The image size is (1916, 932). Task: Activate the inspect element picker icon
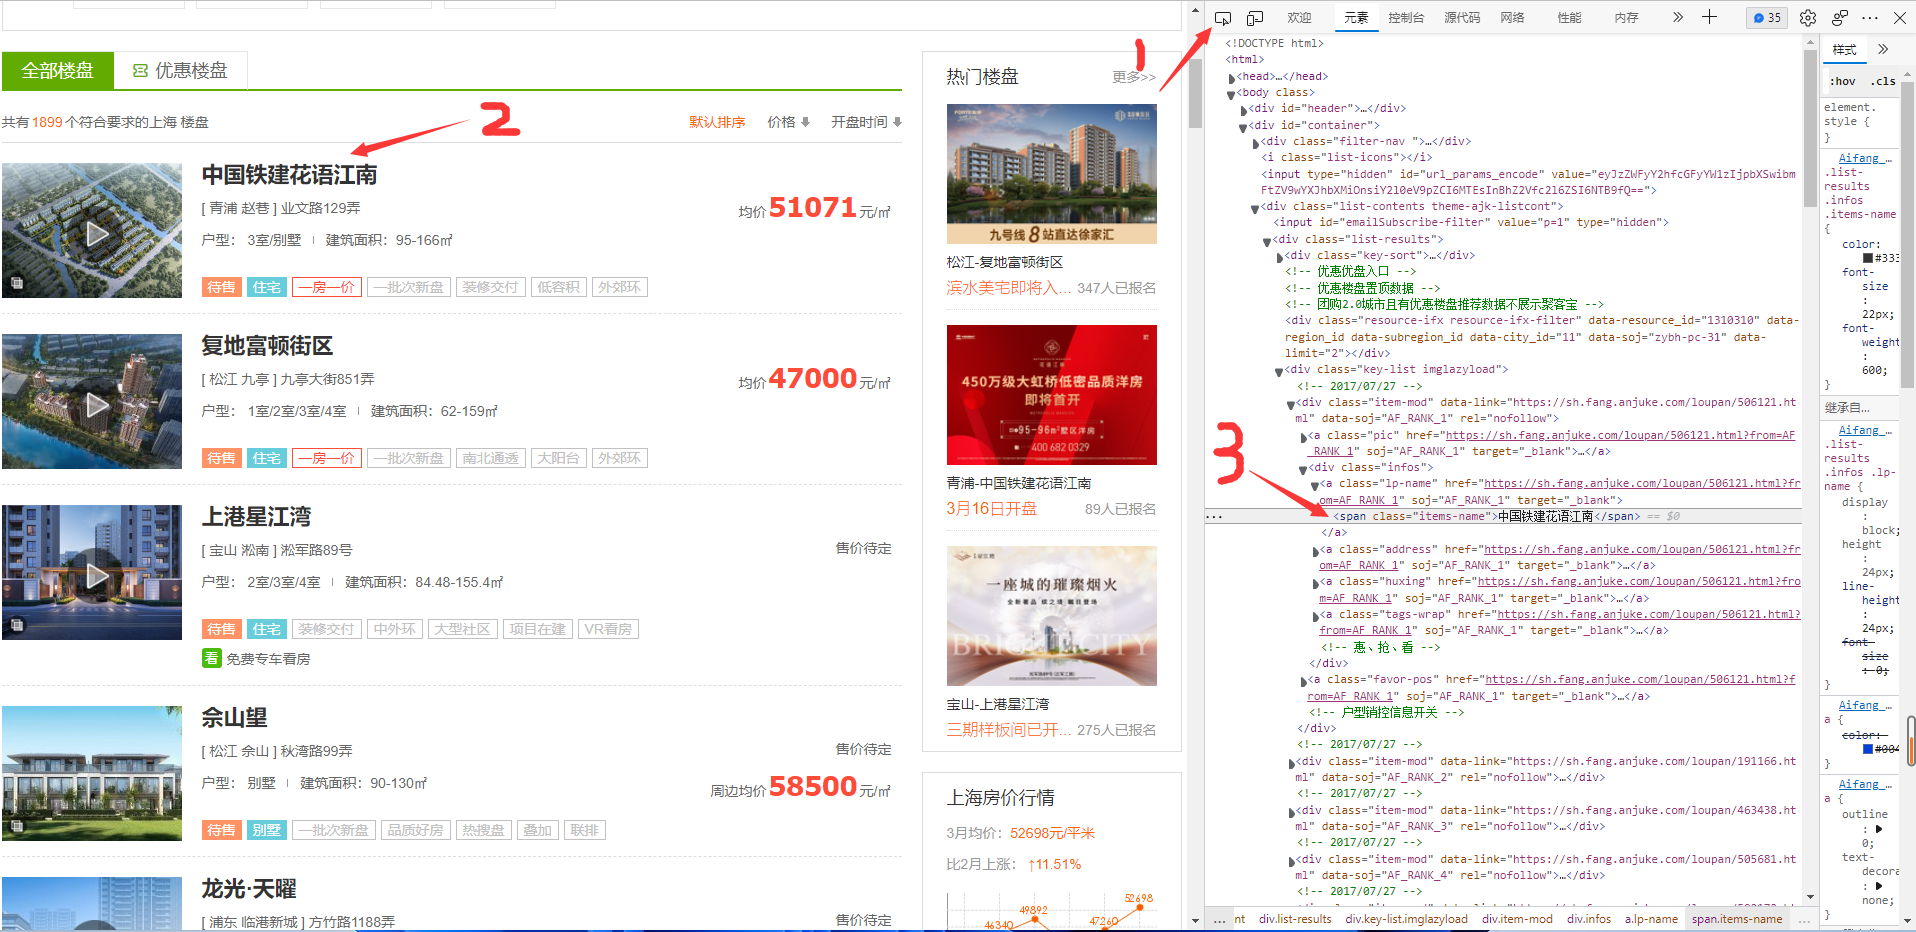[x=1222, y=18]
